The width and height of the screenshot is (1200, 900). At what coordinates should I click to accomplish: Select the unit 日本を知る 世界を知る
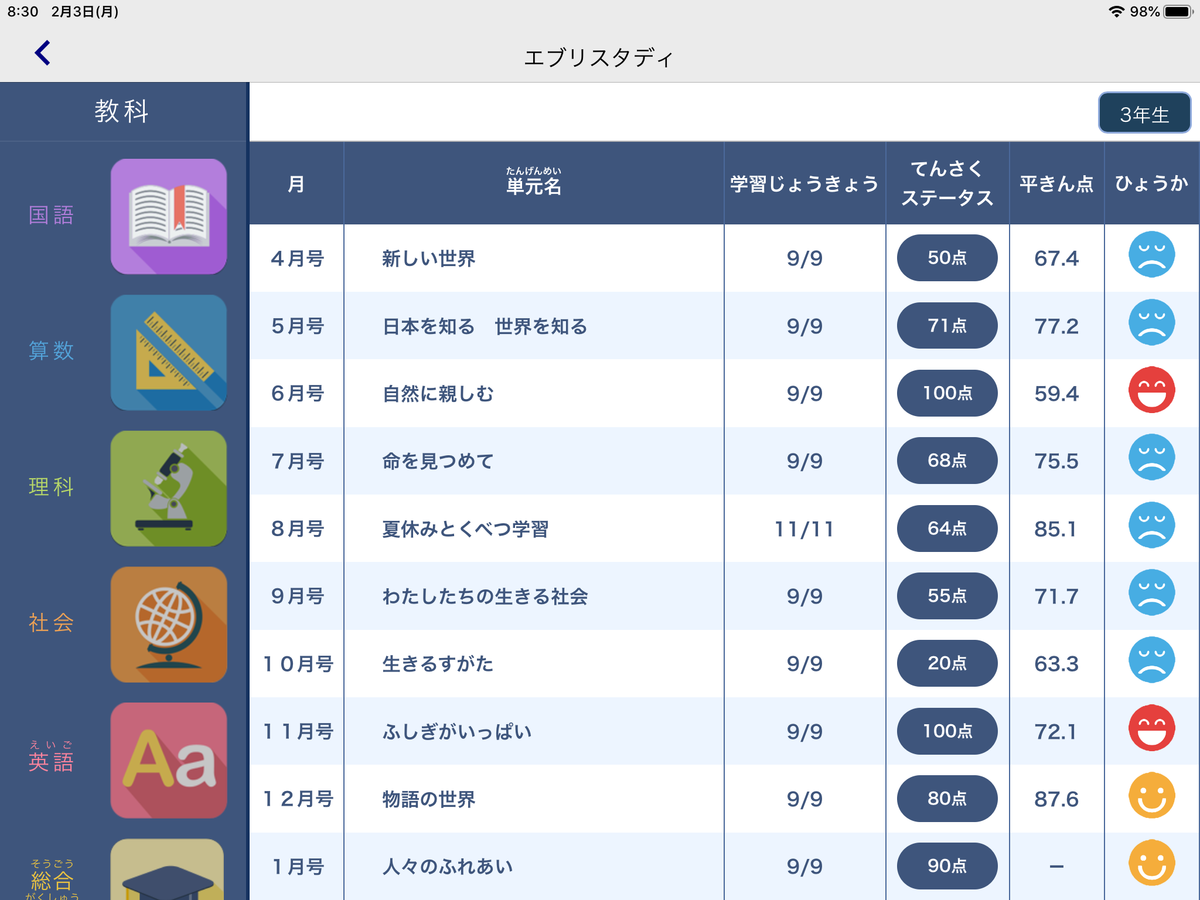click(x=485, y=327)
